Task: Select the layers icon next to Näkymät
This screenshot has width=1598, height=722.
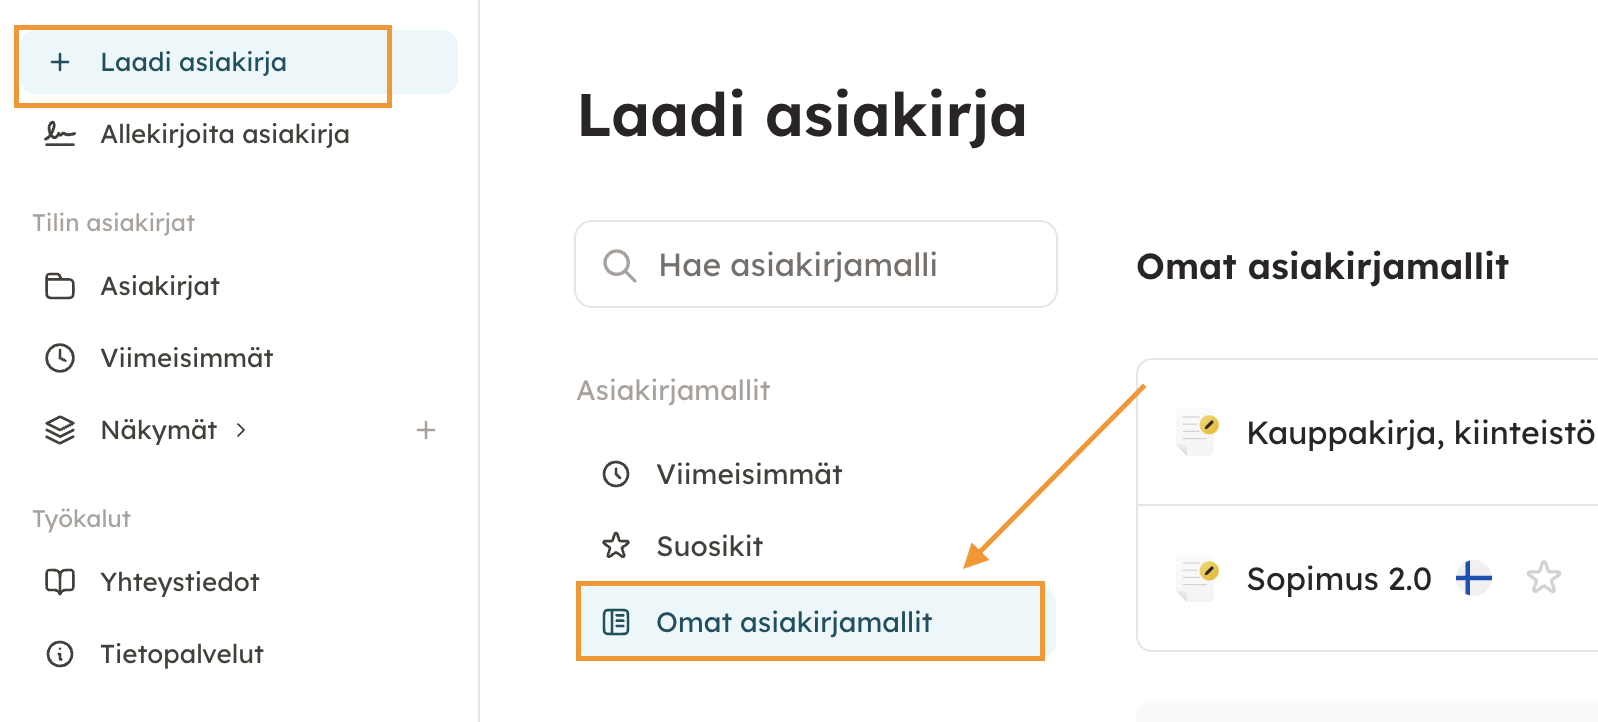Action: (60, 430)
